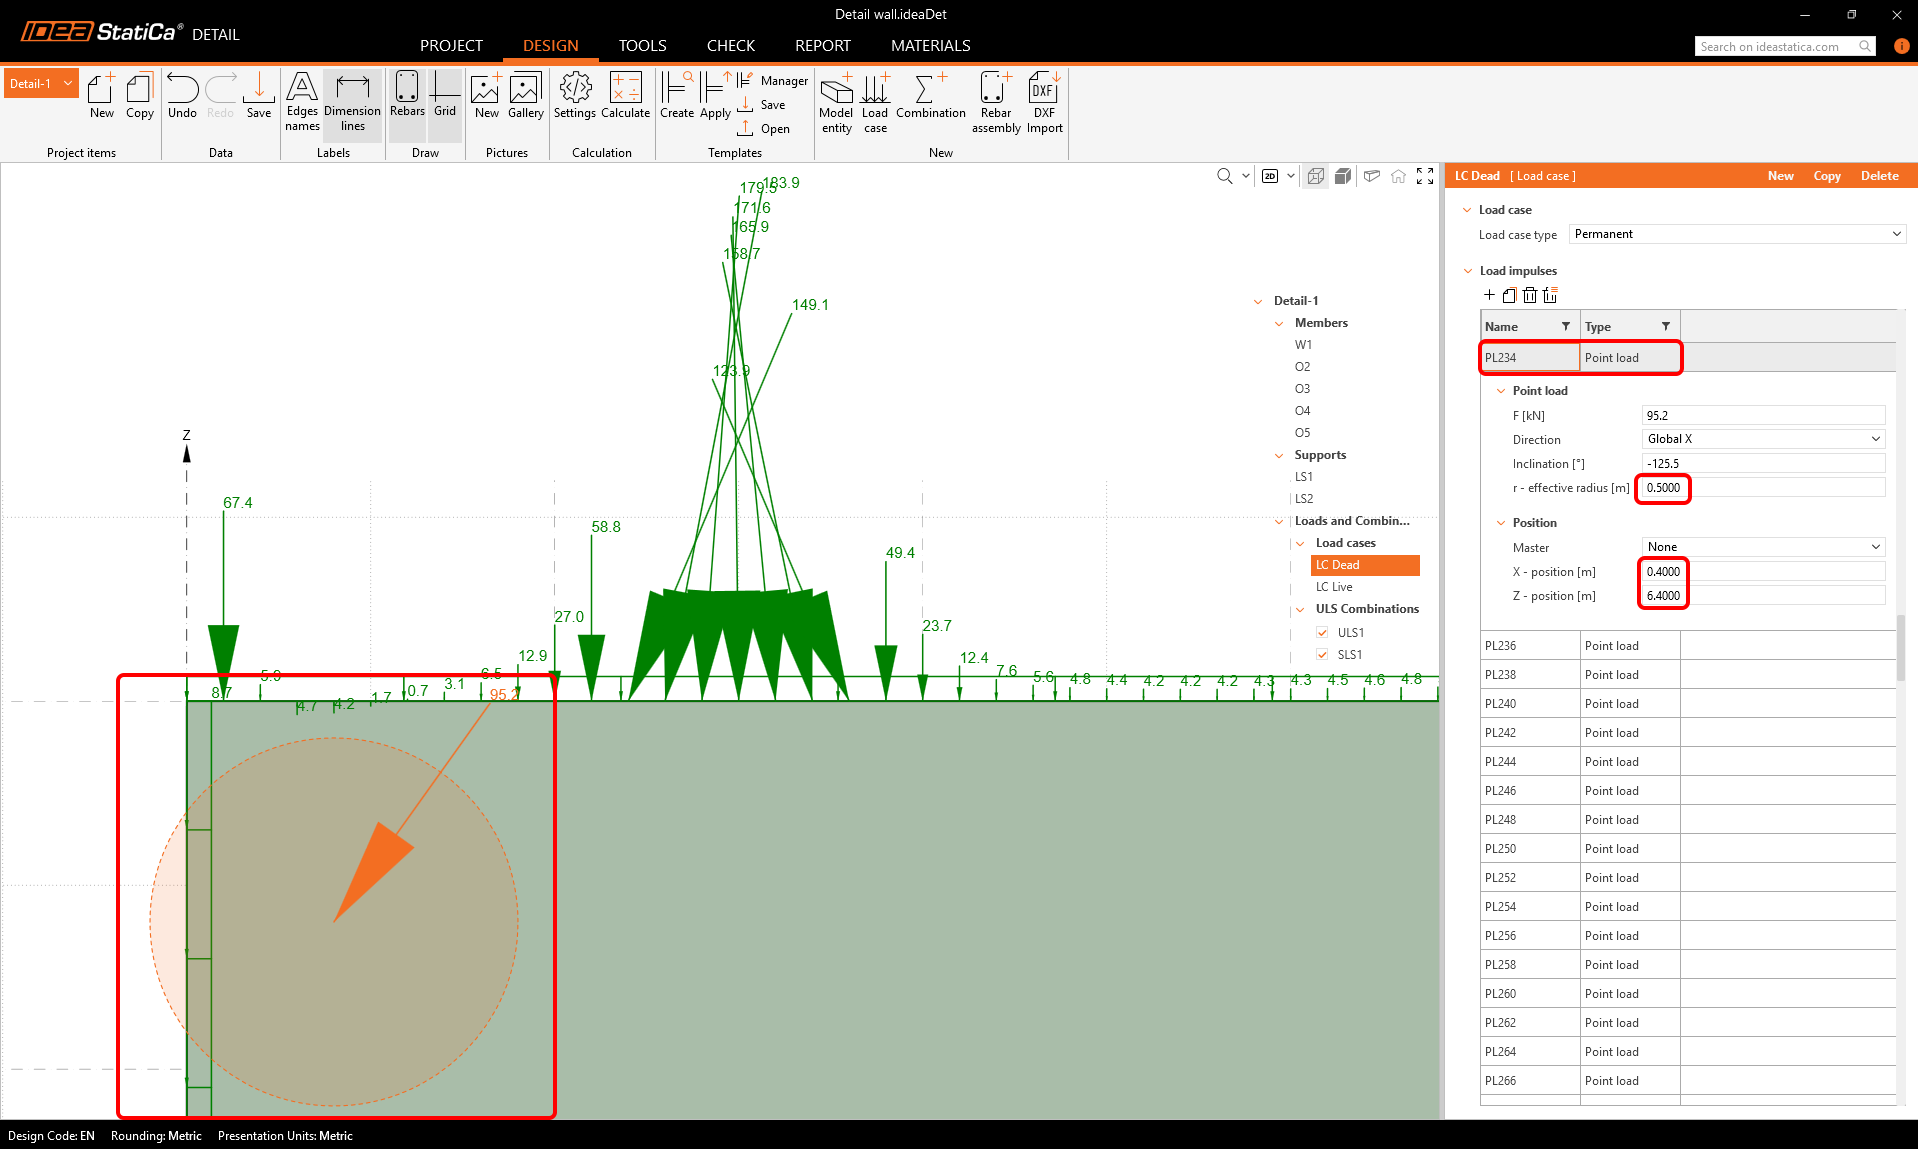Click Delete in the LC Dead header
The width and height of the screenshot is (1918, 1149).
[x=1879, y=176]
